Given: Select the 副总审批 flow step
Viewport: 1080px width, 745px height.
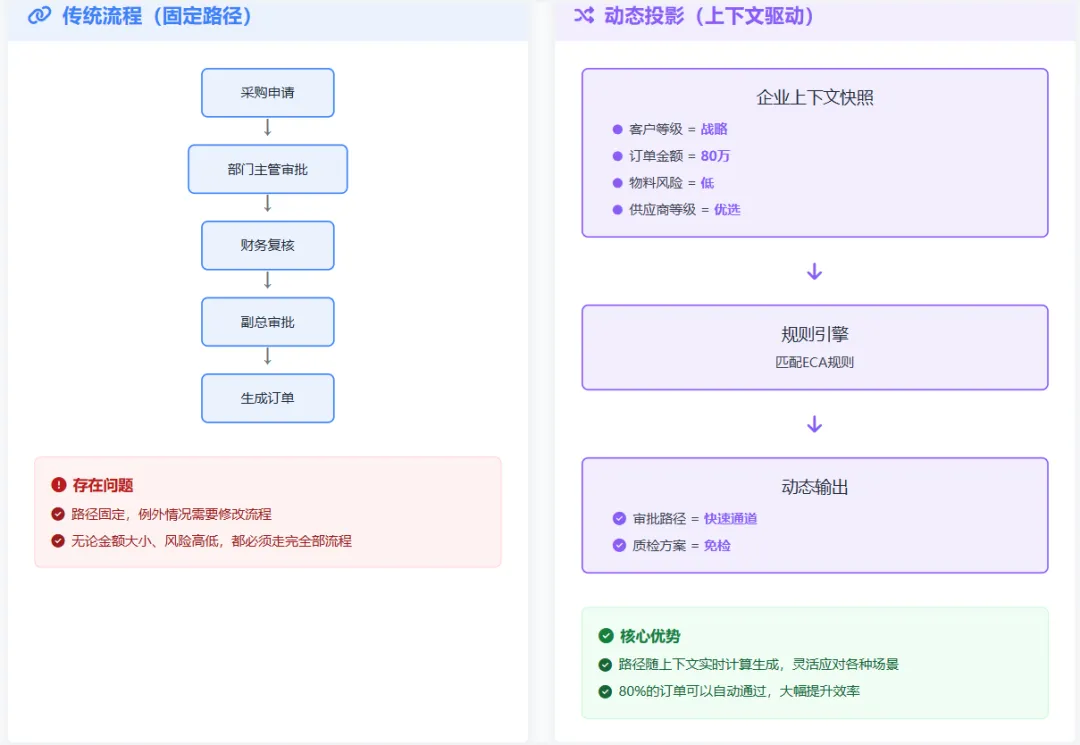Looking at the screenshot, I should pos(268,322).
